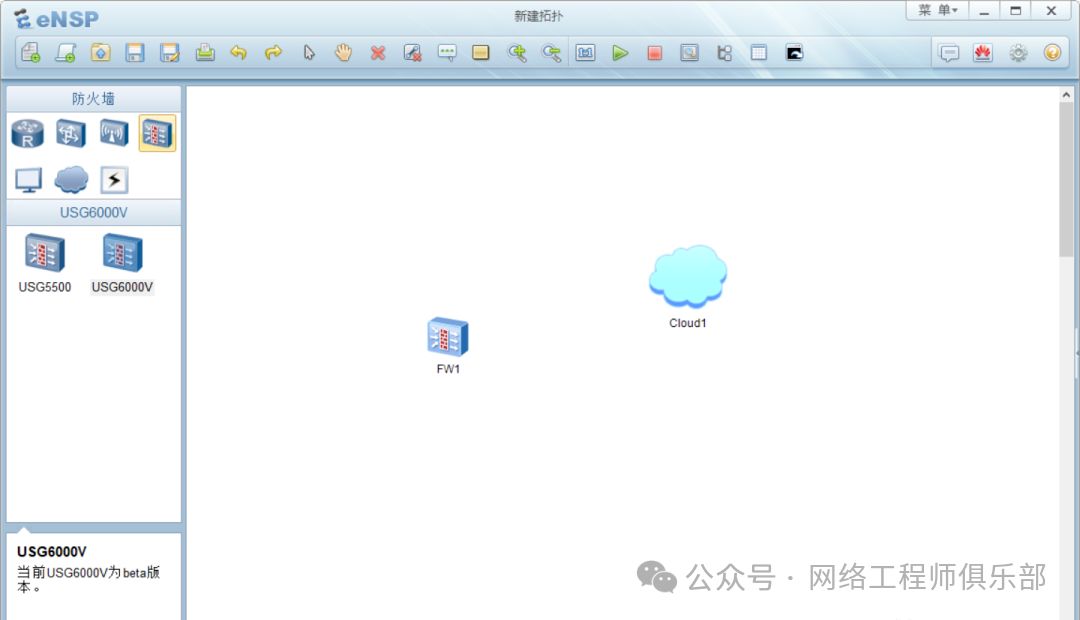Screen dimensions: 1080x620
Task: Select the PC terminal category
Action: click(28, 180)
